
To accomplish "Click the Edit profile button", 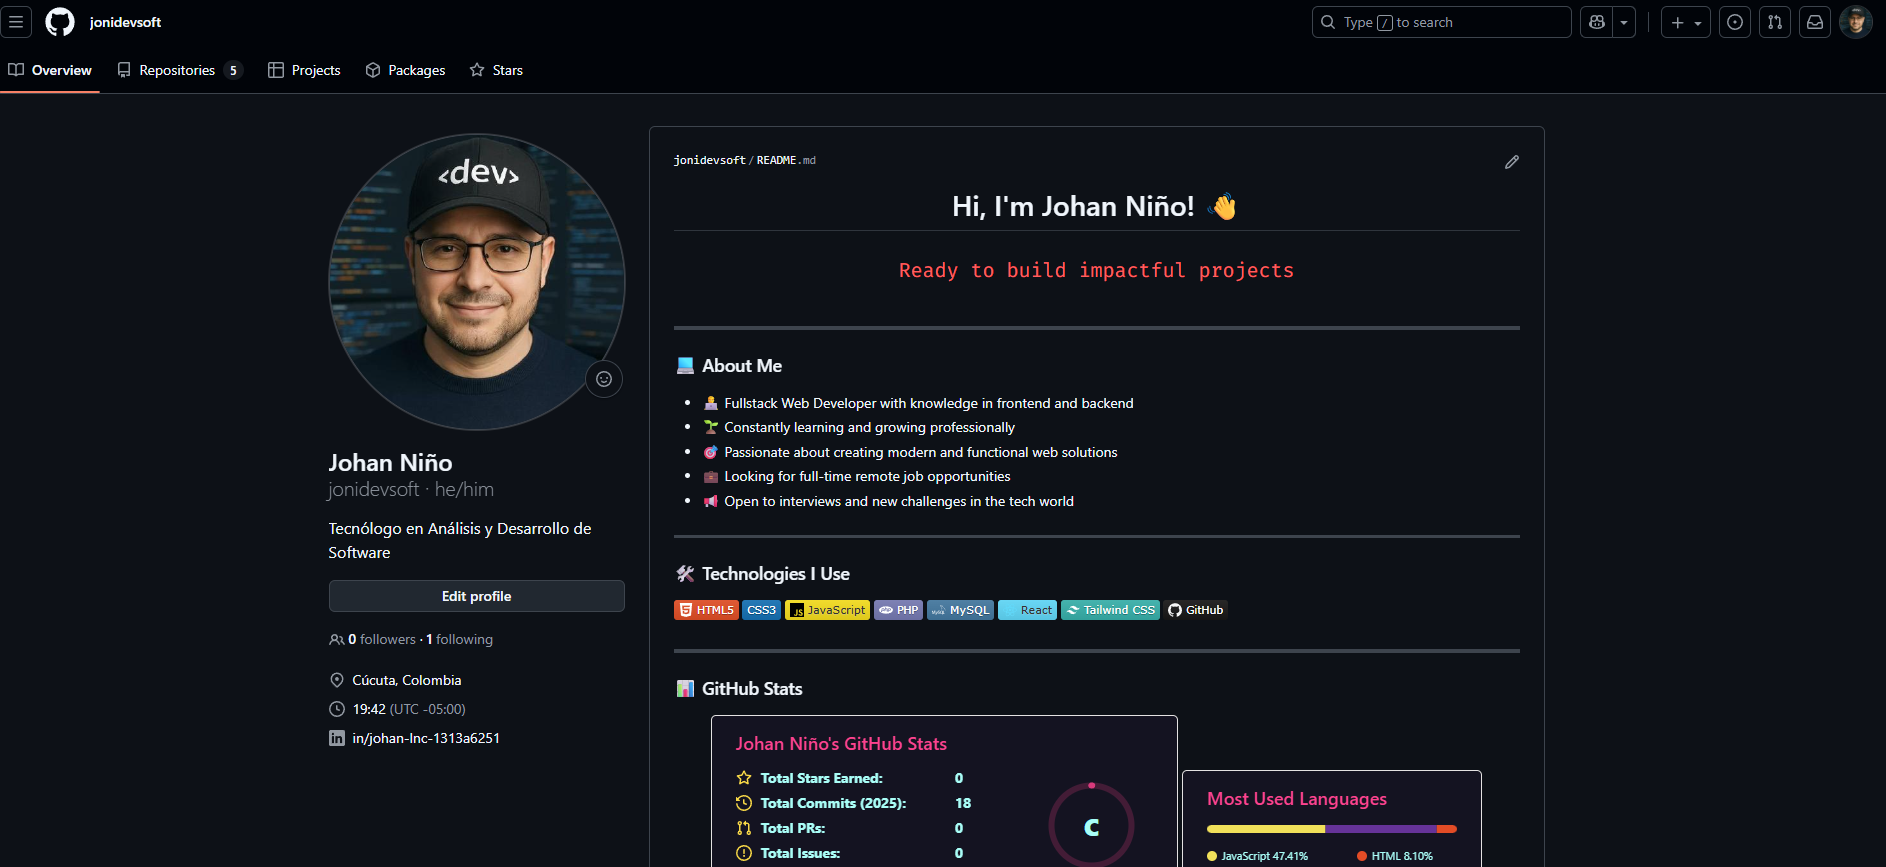I will 477,596.
